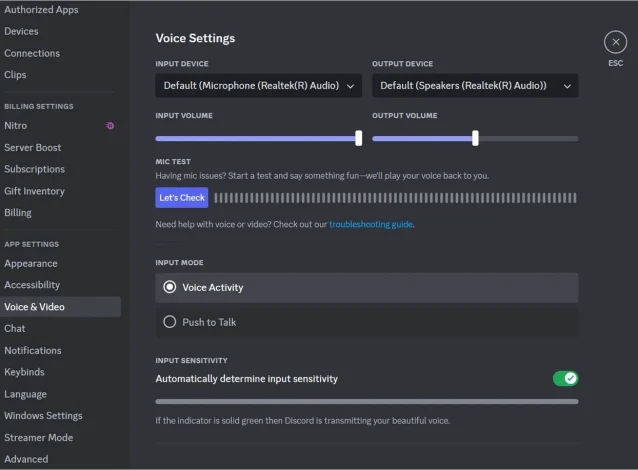Select Streamer Mode in sidebar

point(38,437)
